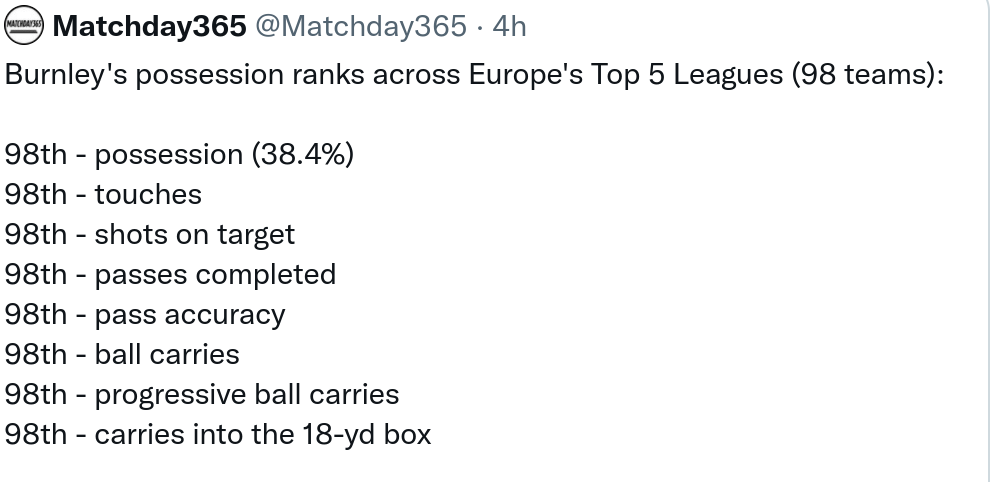Click the "carries into the 18-yd box" line

click(x=263, y=435)
